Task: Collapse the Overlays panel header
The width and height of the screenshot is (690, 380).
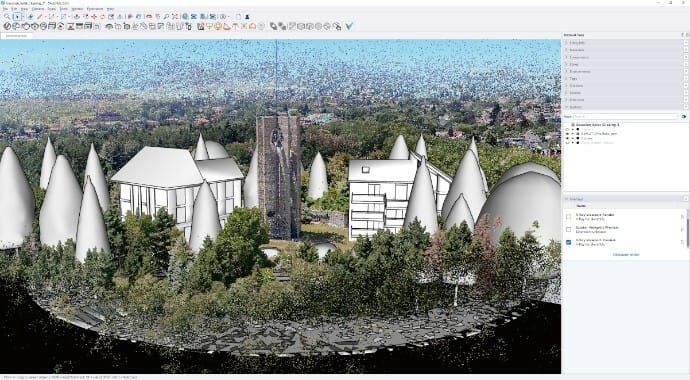Action: 623,199
